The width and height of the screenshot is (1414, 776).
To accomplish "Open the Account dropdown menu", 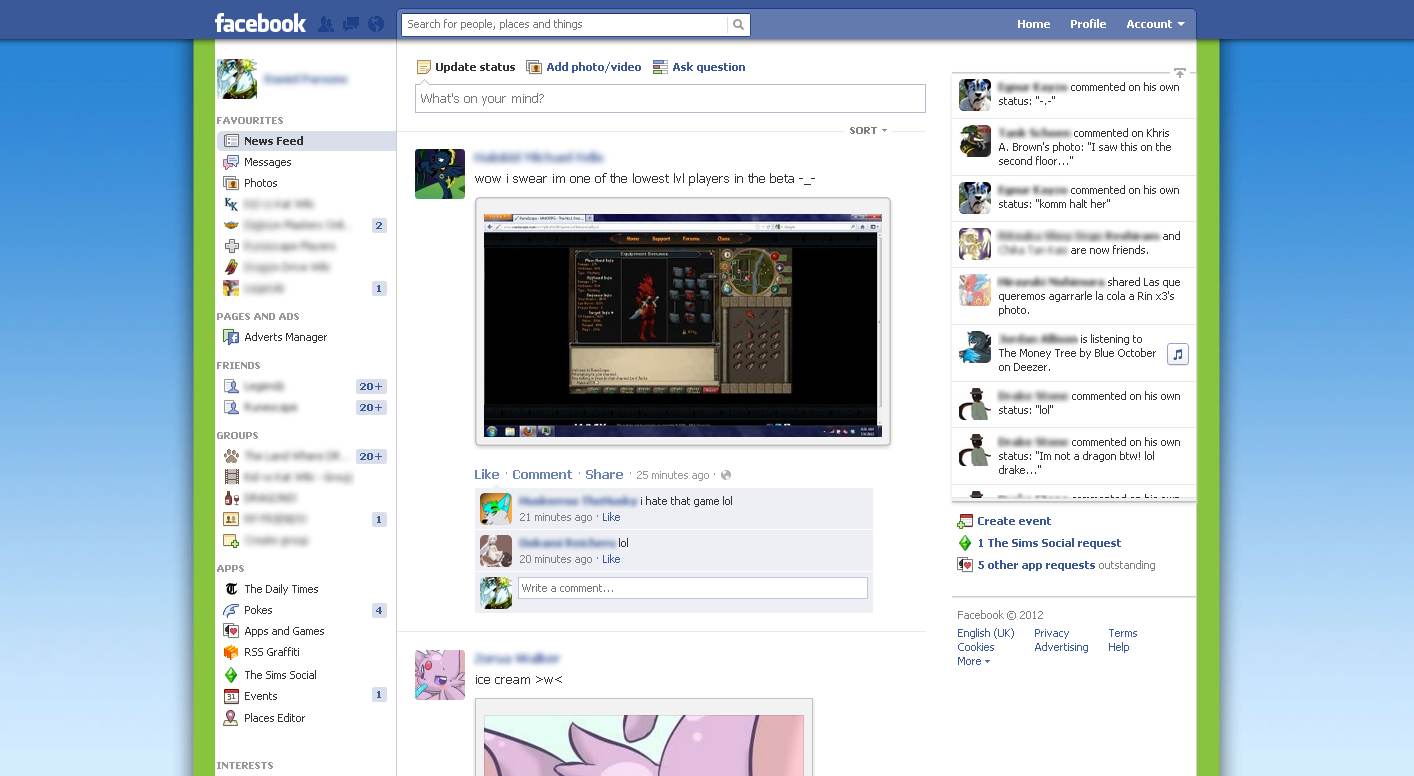I will tap(1155, 24).
